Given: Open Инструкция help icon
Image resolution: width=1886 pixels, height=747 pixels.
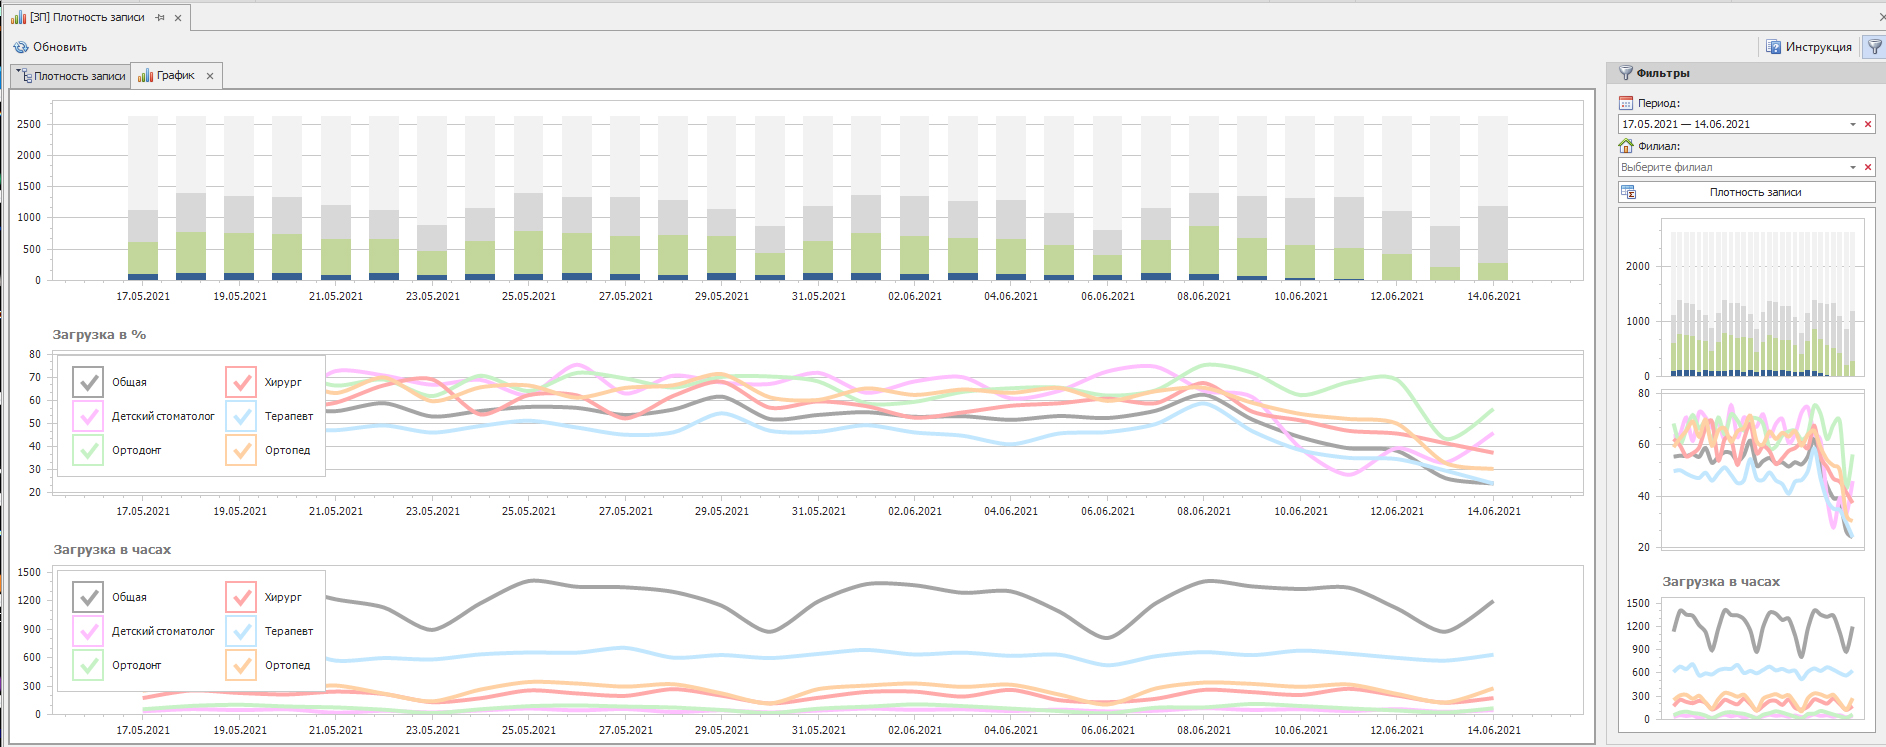Looking at the screenshot, I should 1773,47.
